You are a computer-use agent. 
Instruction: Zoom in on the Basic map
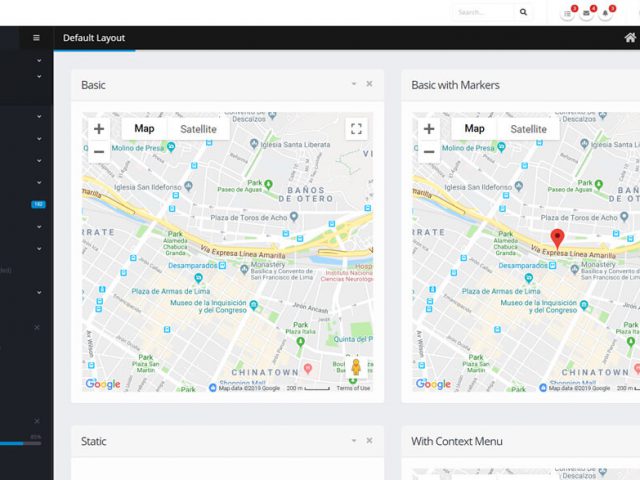(x=98, y=129)
